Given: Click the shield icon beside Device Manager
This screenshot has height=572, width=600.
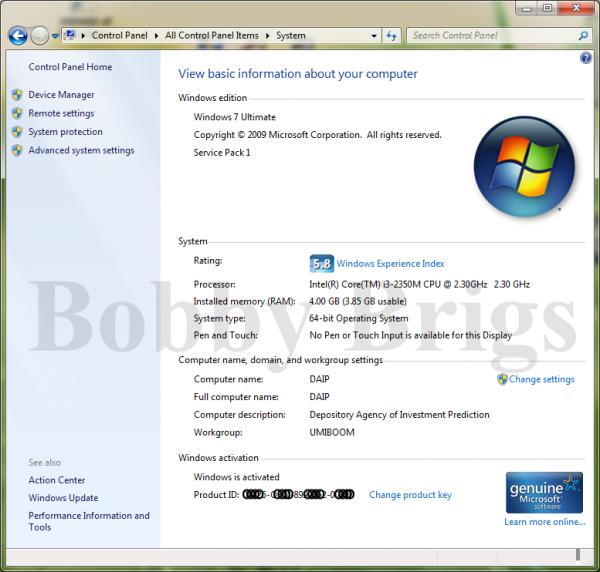Looking at the screenshot, I should (17, 95).
